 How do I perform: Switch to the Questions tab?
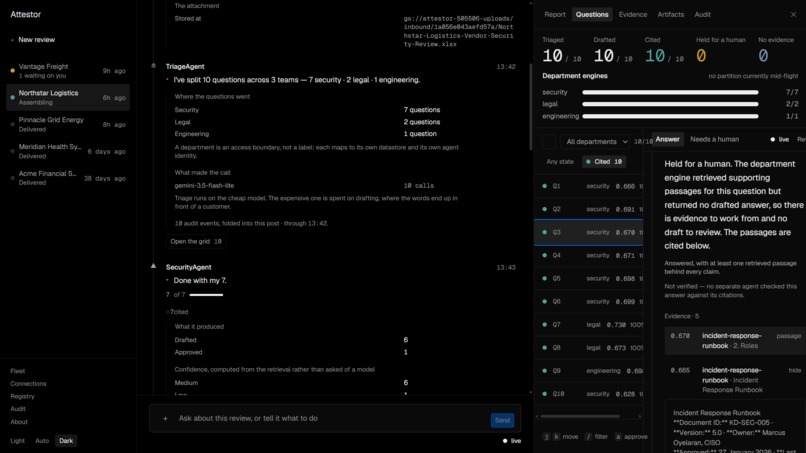[x=592, y=14]
